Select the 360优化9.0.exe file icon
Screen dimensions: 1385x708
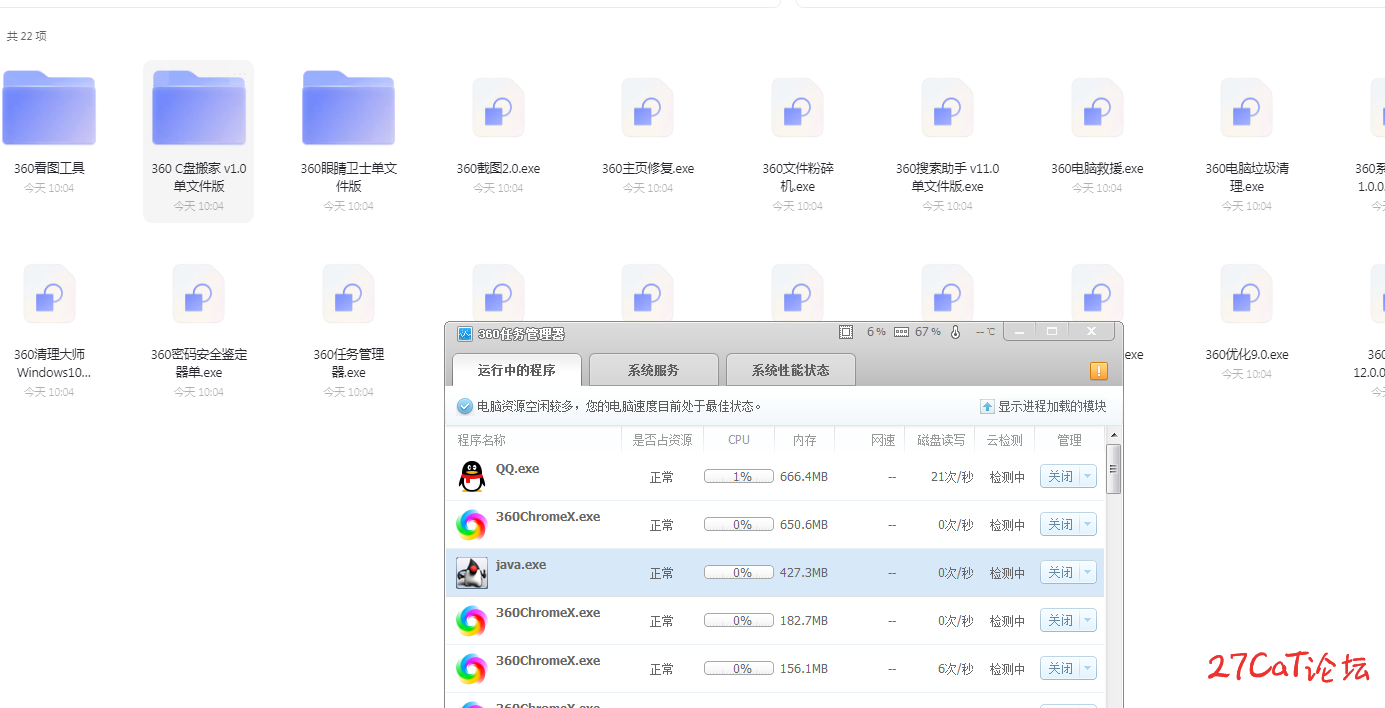point(1246,294)
